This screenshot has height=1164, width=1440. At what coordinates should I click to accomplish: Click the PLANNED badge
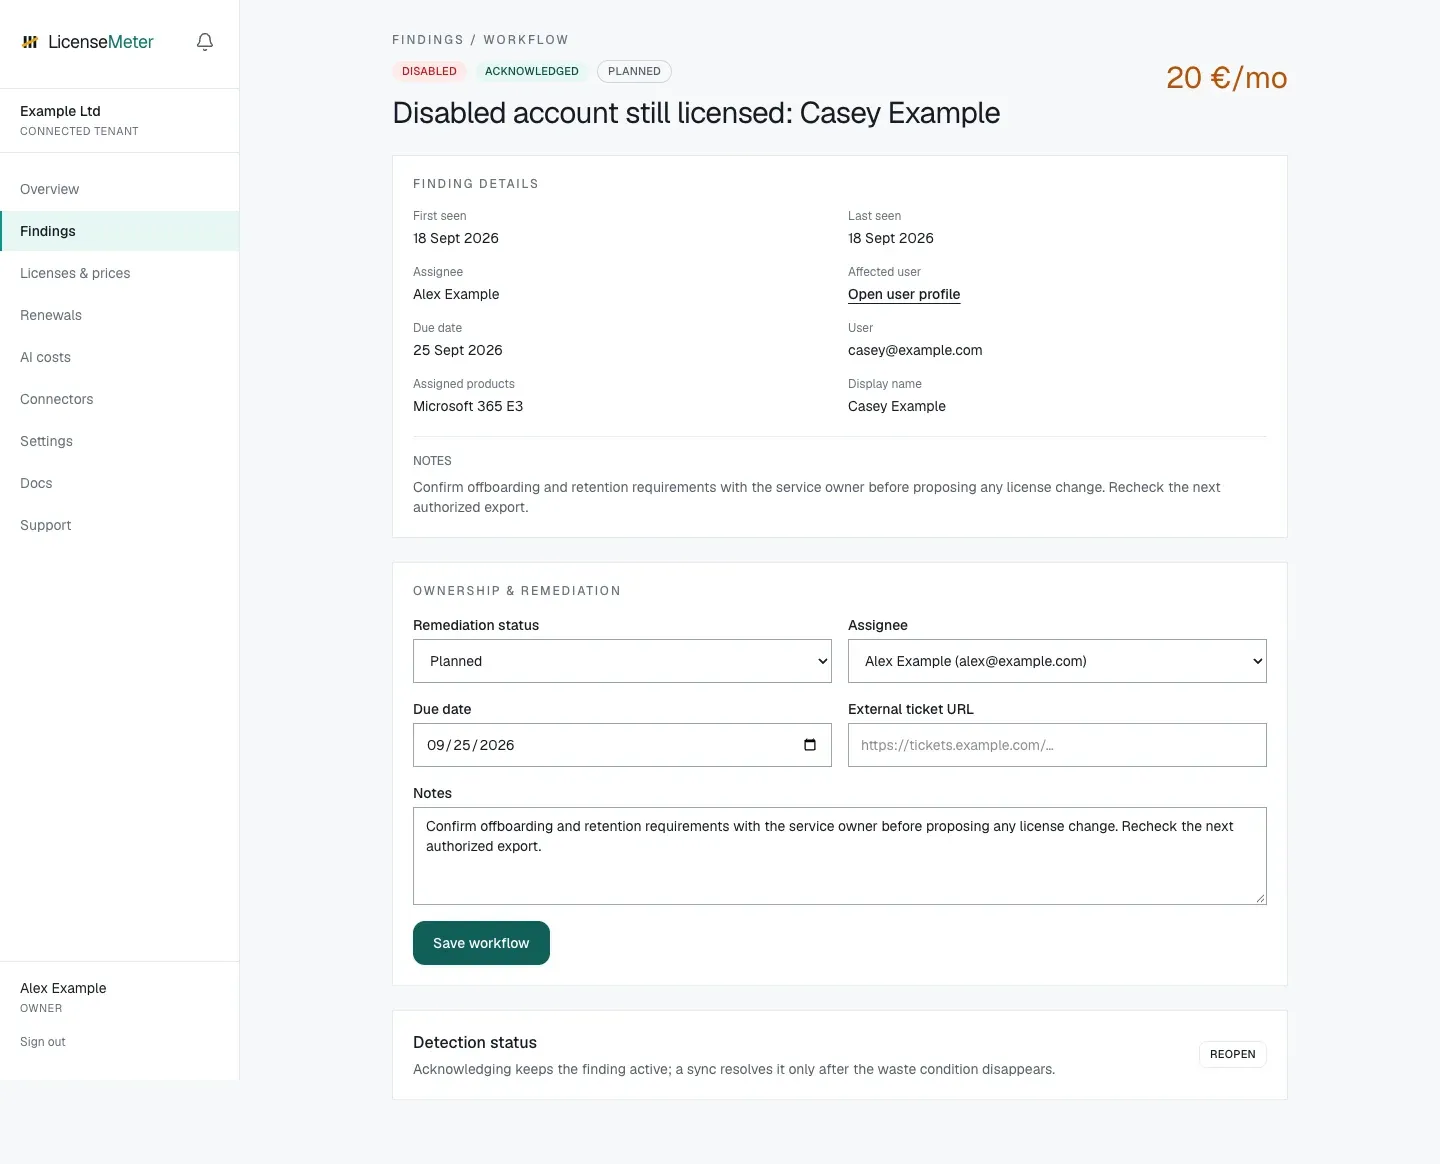point(634,71)
